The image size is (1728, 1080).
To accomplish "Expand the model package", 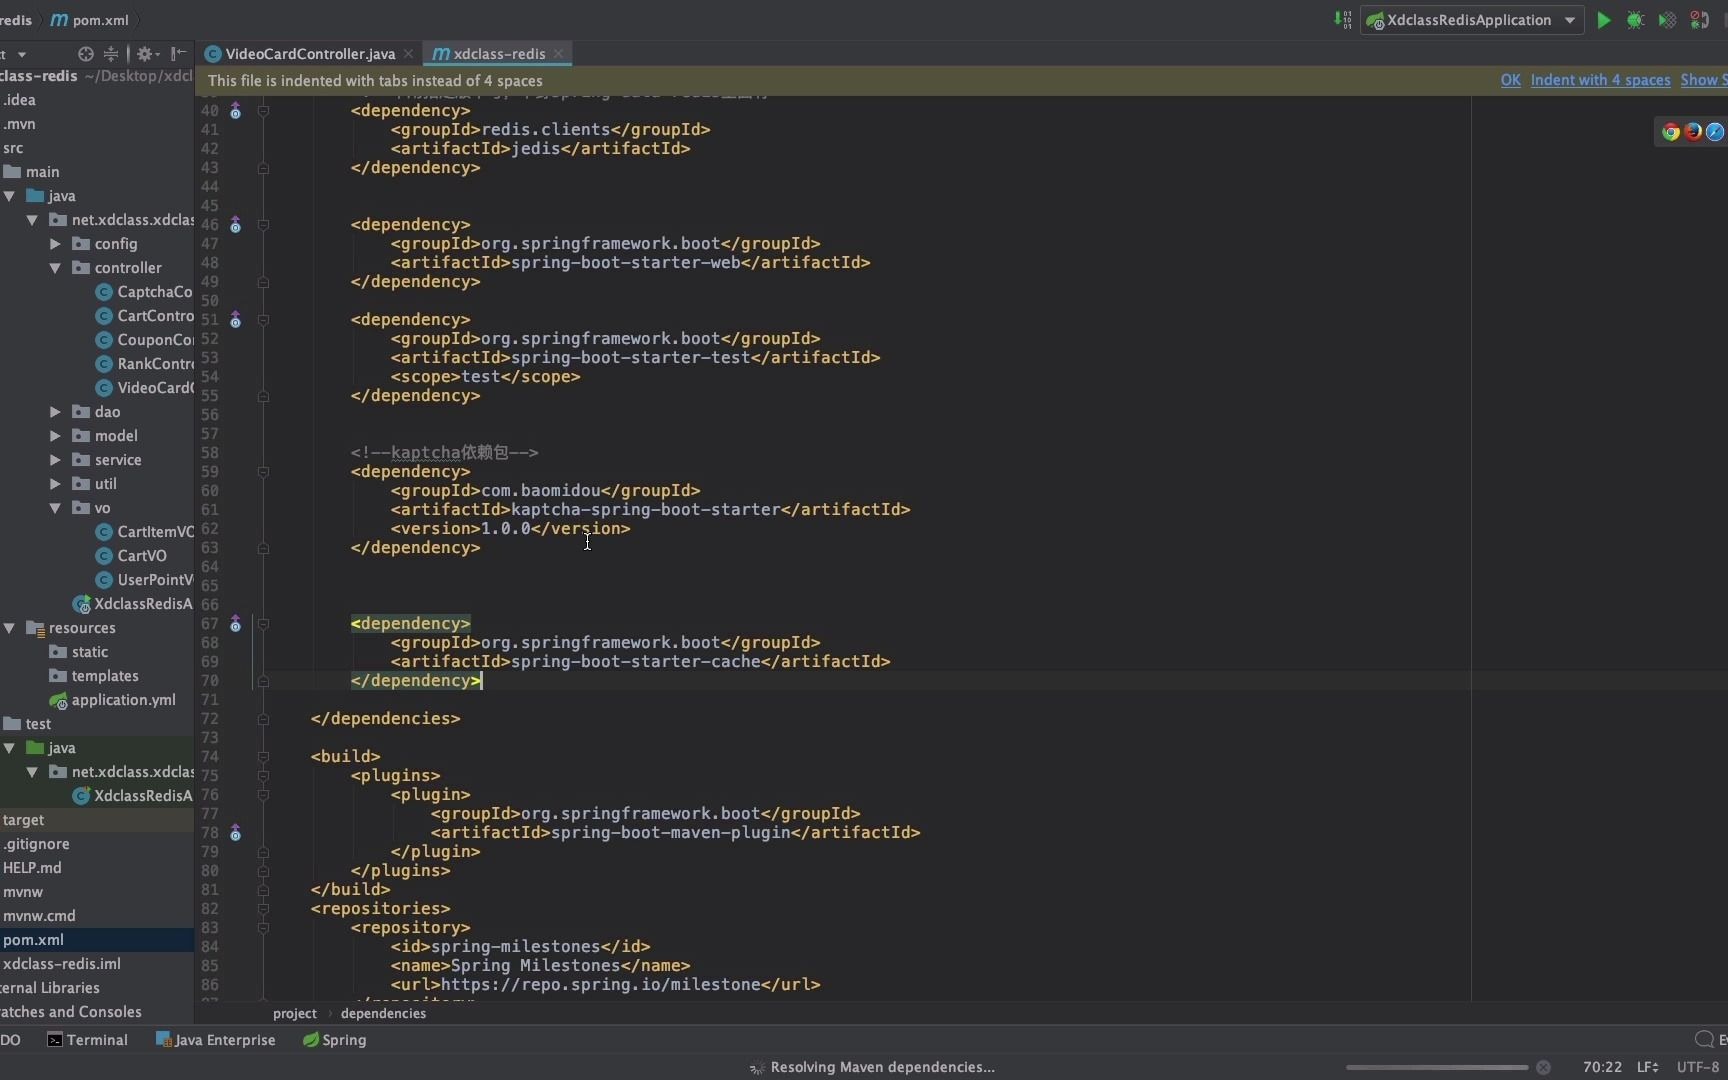I will [55, 436].
